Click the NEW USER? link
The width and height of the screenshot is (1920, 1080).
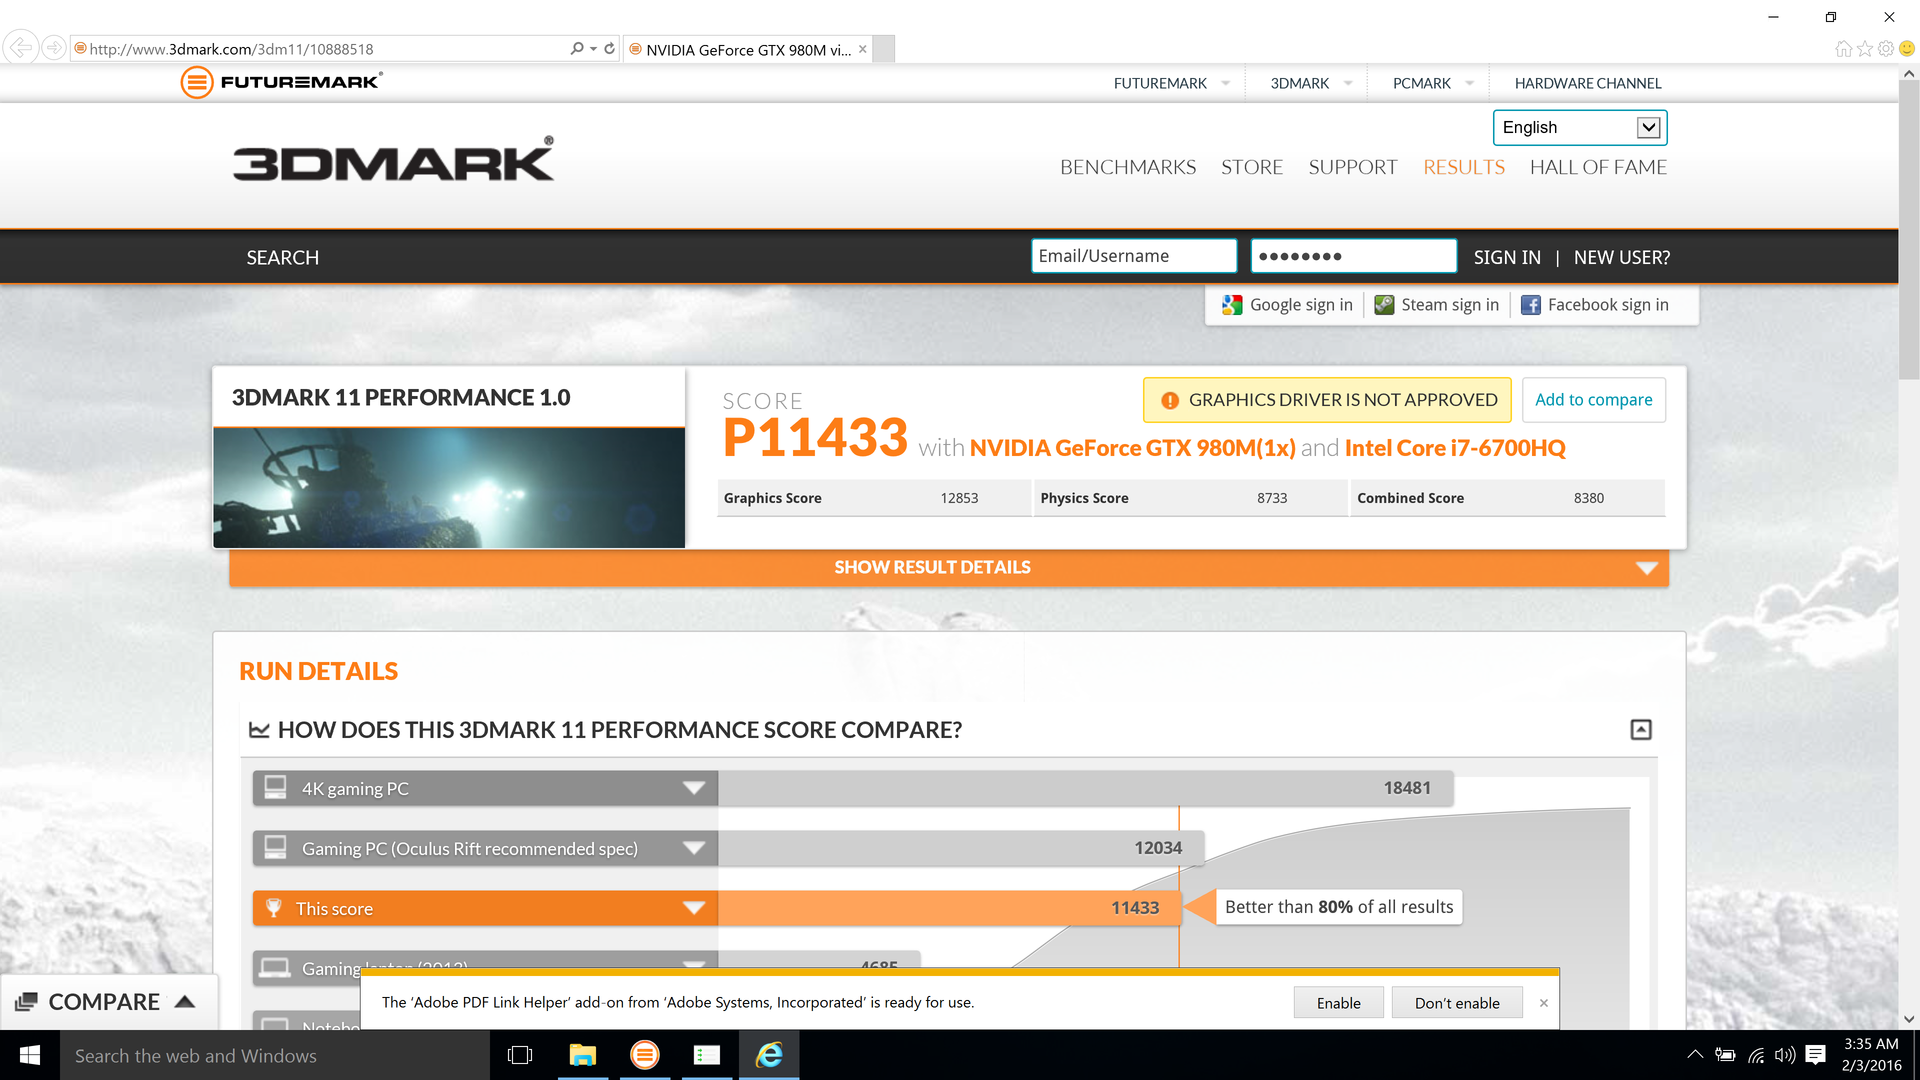1622,257
